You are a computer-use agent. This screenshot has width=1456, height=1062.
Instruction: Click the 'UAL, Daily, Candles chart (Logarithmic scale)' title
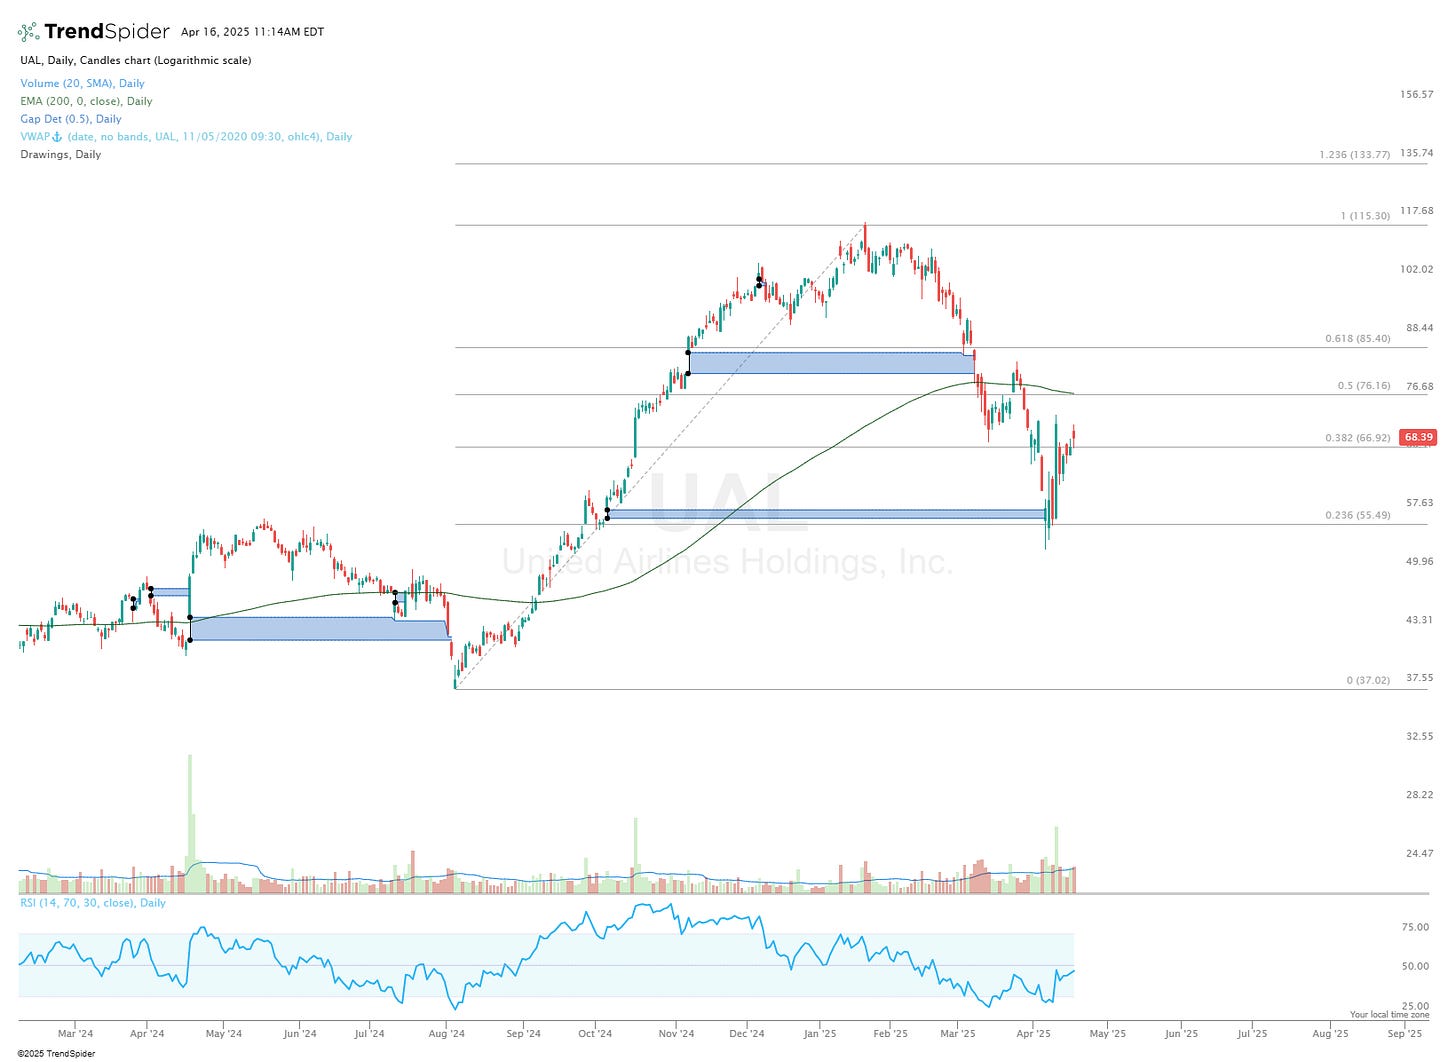pyautogui.click(x=136, y=60)
